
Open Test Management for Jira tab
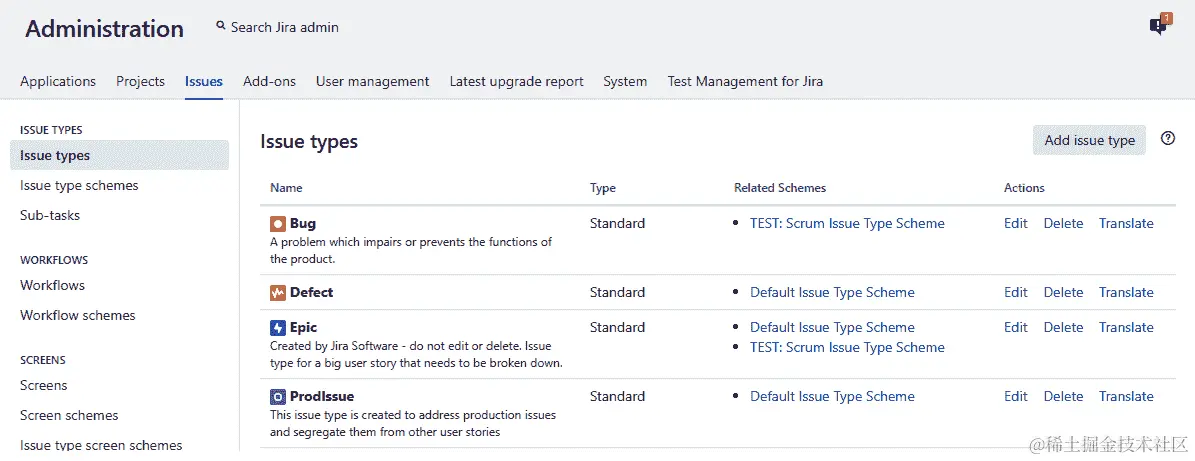[745, 82]
